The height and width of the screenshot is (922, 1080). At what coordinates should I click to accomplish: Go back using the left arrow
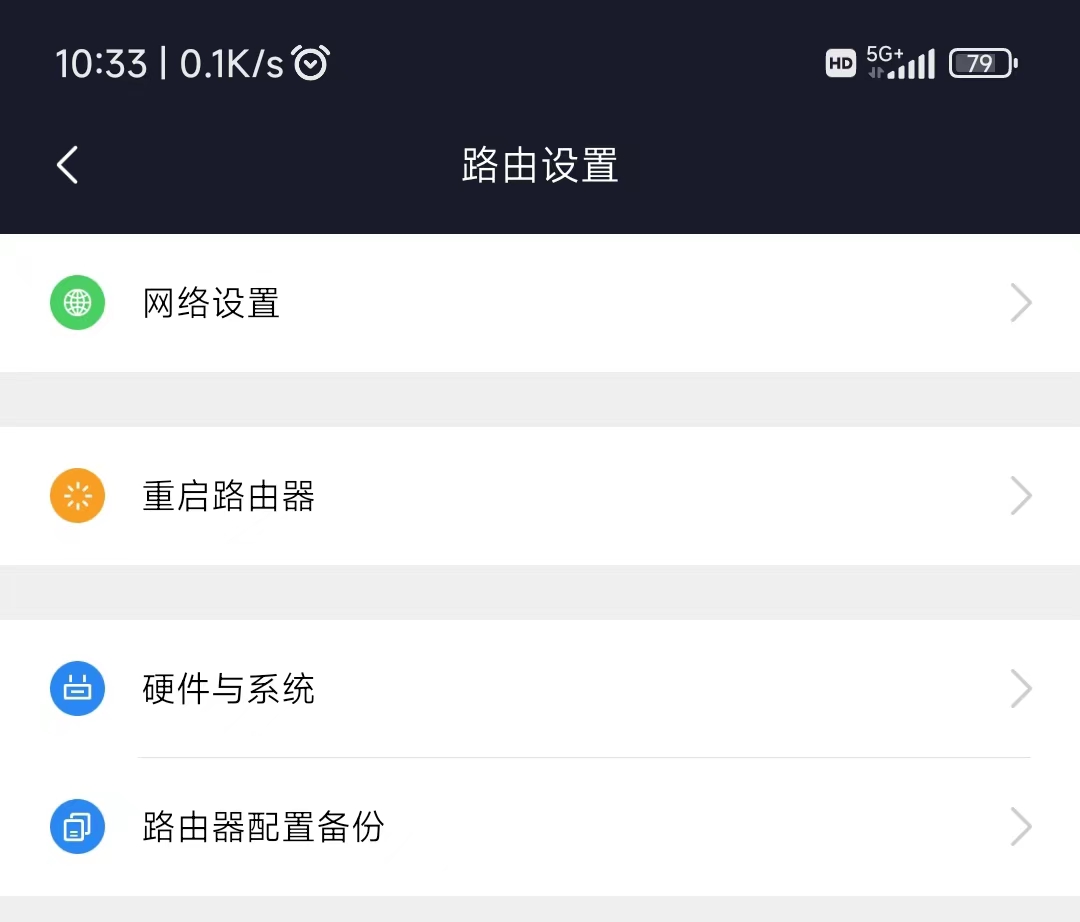pos(67,165)
